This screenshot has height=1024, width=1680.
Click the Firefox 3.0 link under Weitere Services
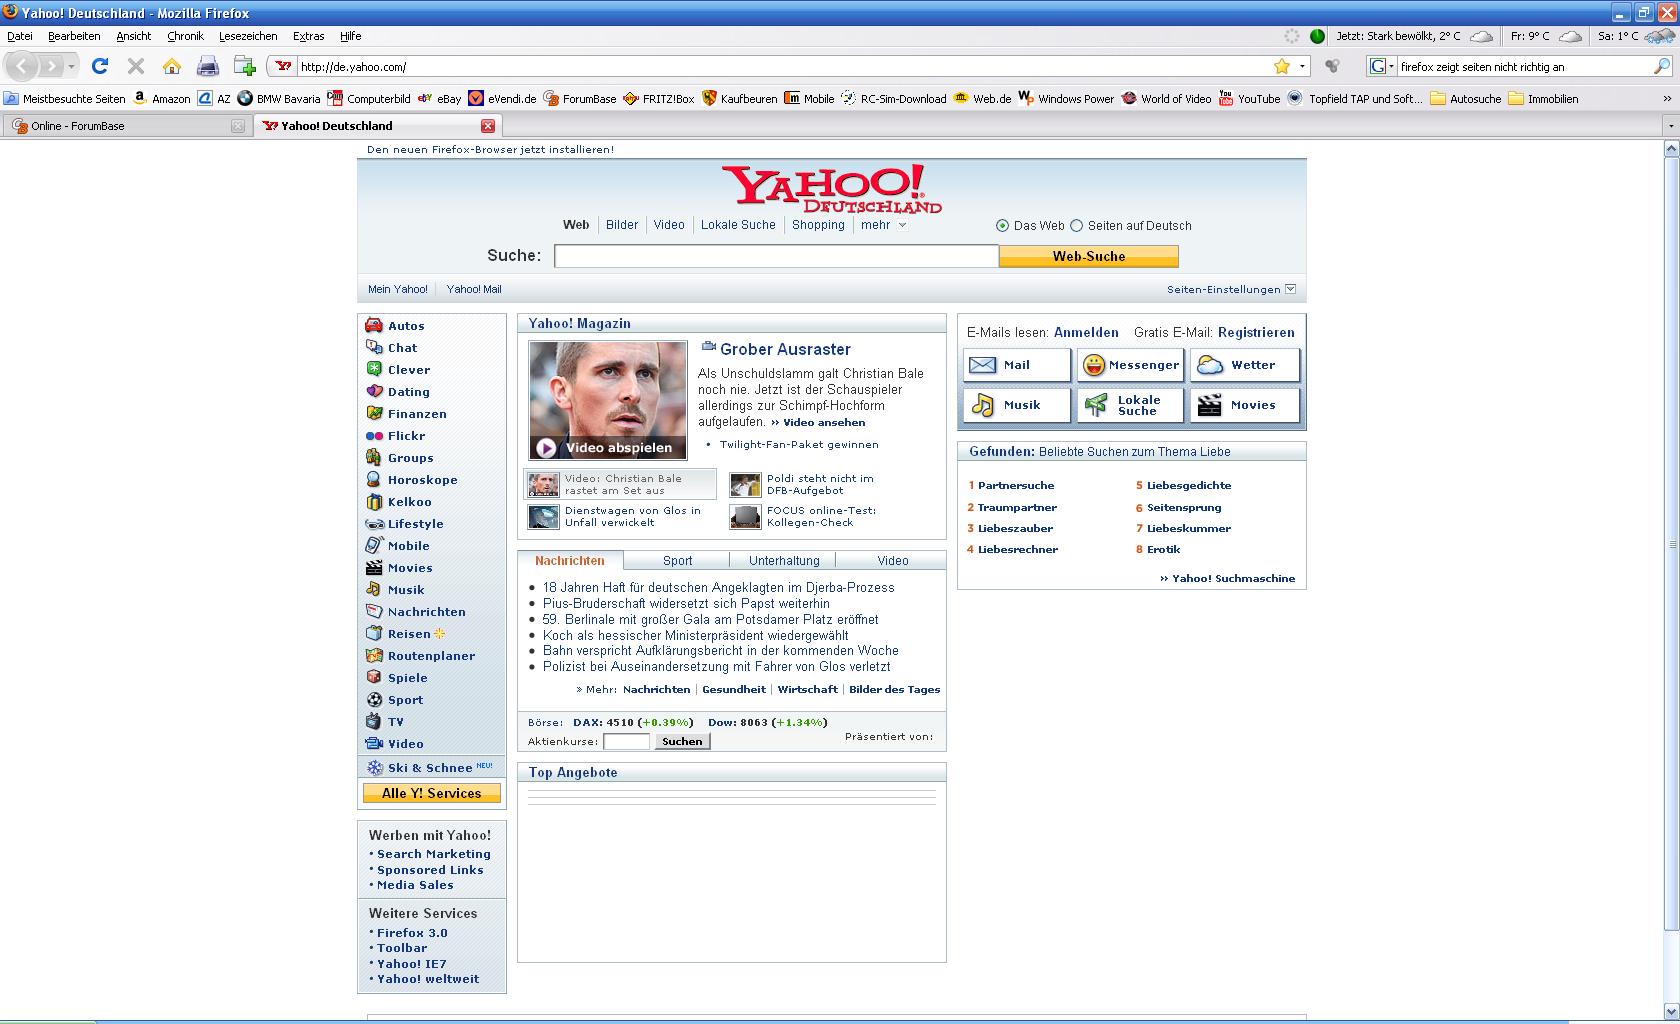point(412,933)
